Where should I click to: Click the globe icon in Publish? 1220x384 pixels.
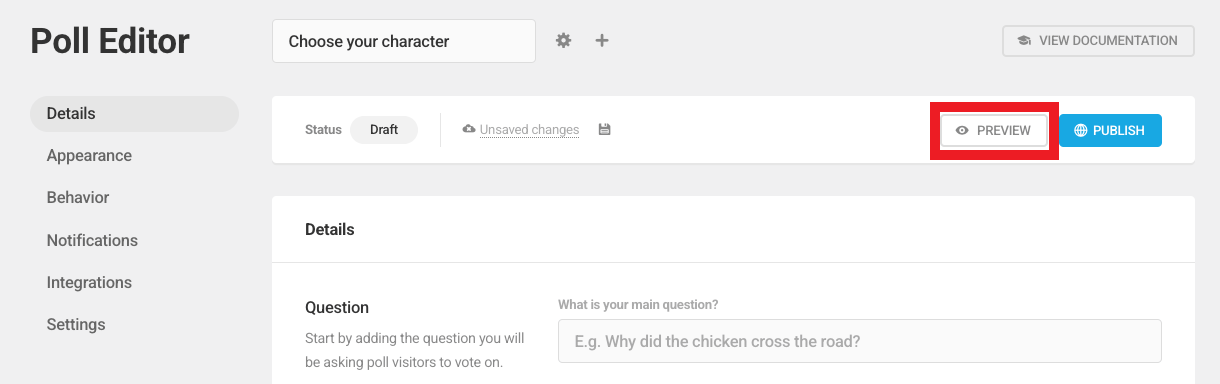(1080, 131)
